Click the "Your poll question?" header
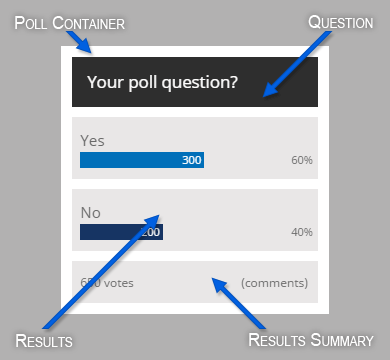390x360 pixels. coord(195,82)
